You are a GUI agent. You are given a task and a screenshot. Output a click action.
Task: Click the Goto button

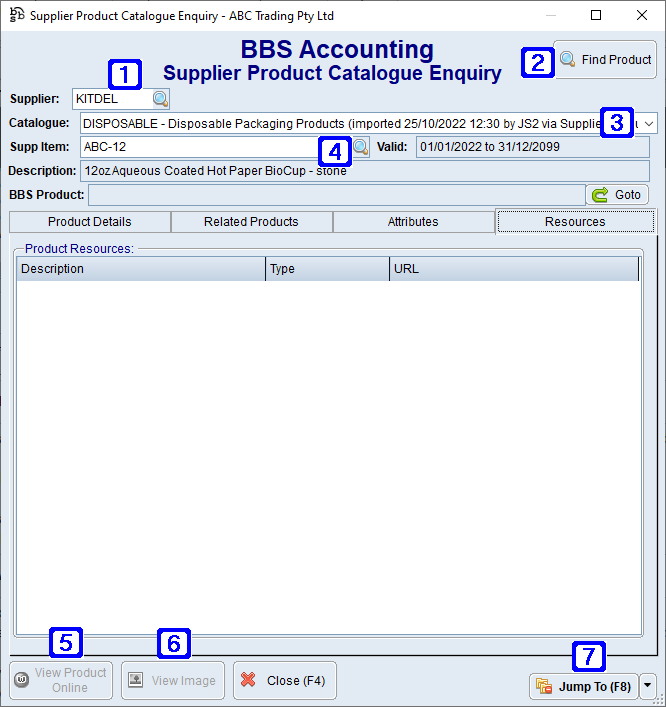(617, 195)
